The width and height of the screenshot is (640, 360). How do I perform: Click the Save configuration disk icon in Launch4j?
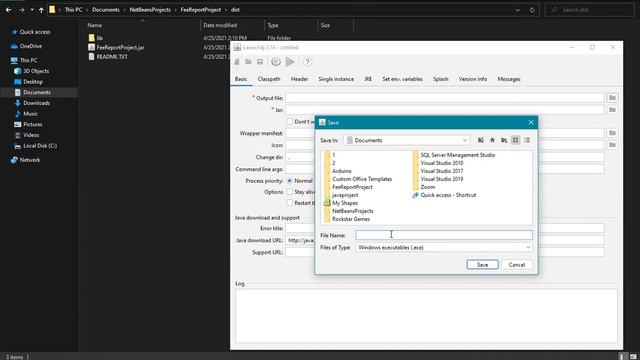[260, 62]
